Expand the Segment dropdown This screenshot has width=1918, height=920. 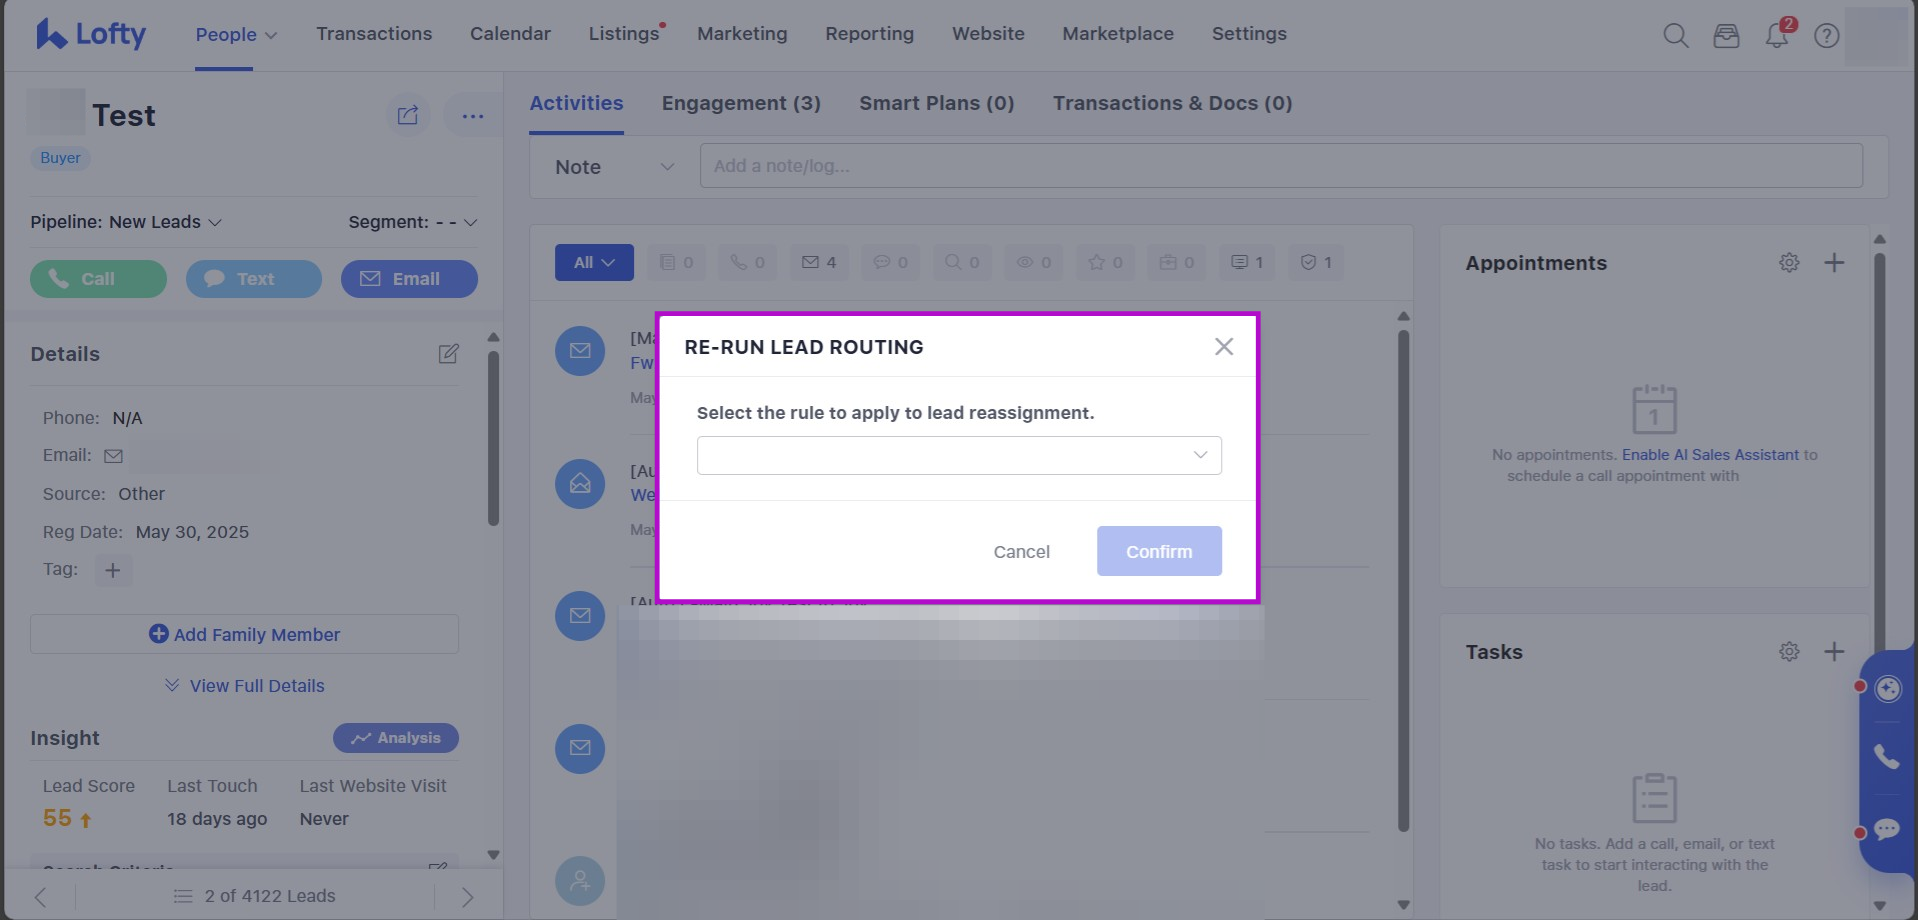coord(412,222)
